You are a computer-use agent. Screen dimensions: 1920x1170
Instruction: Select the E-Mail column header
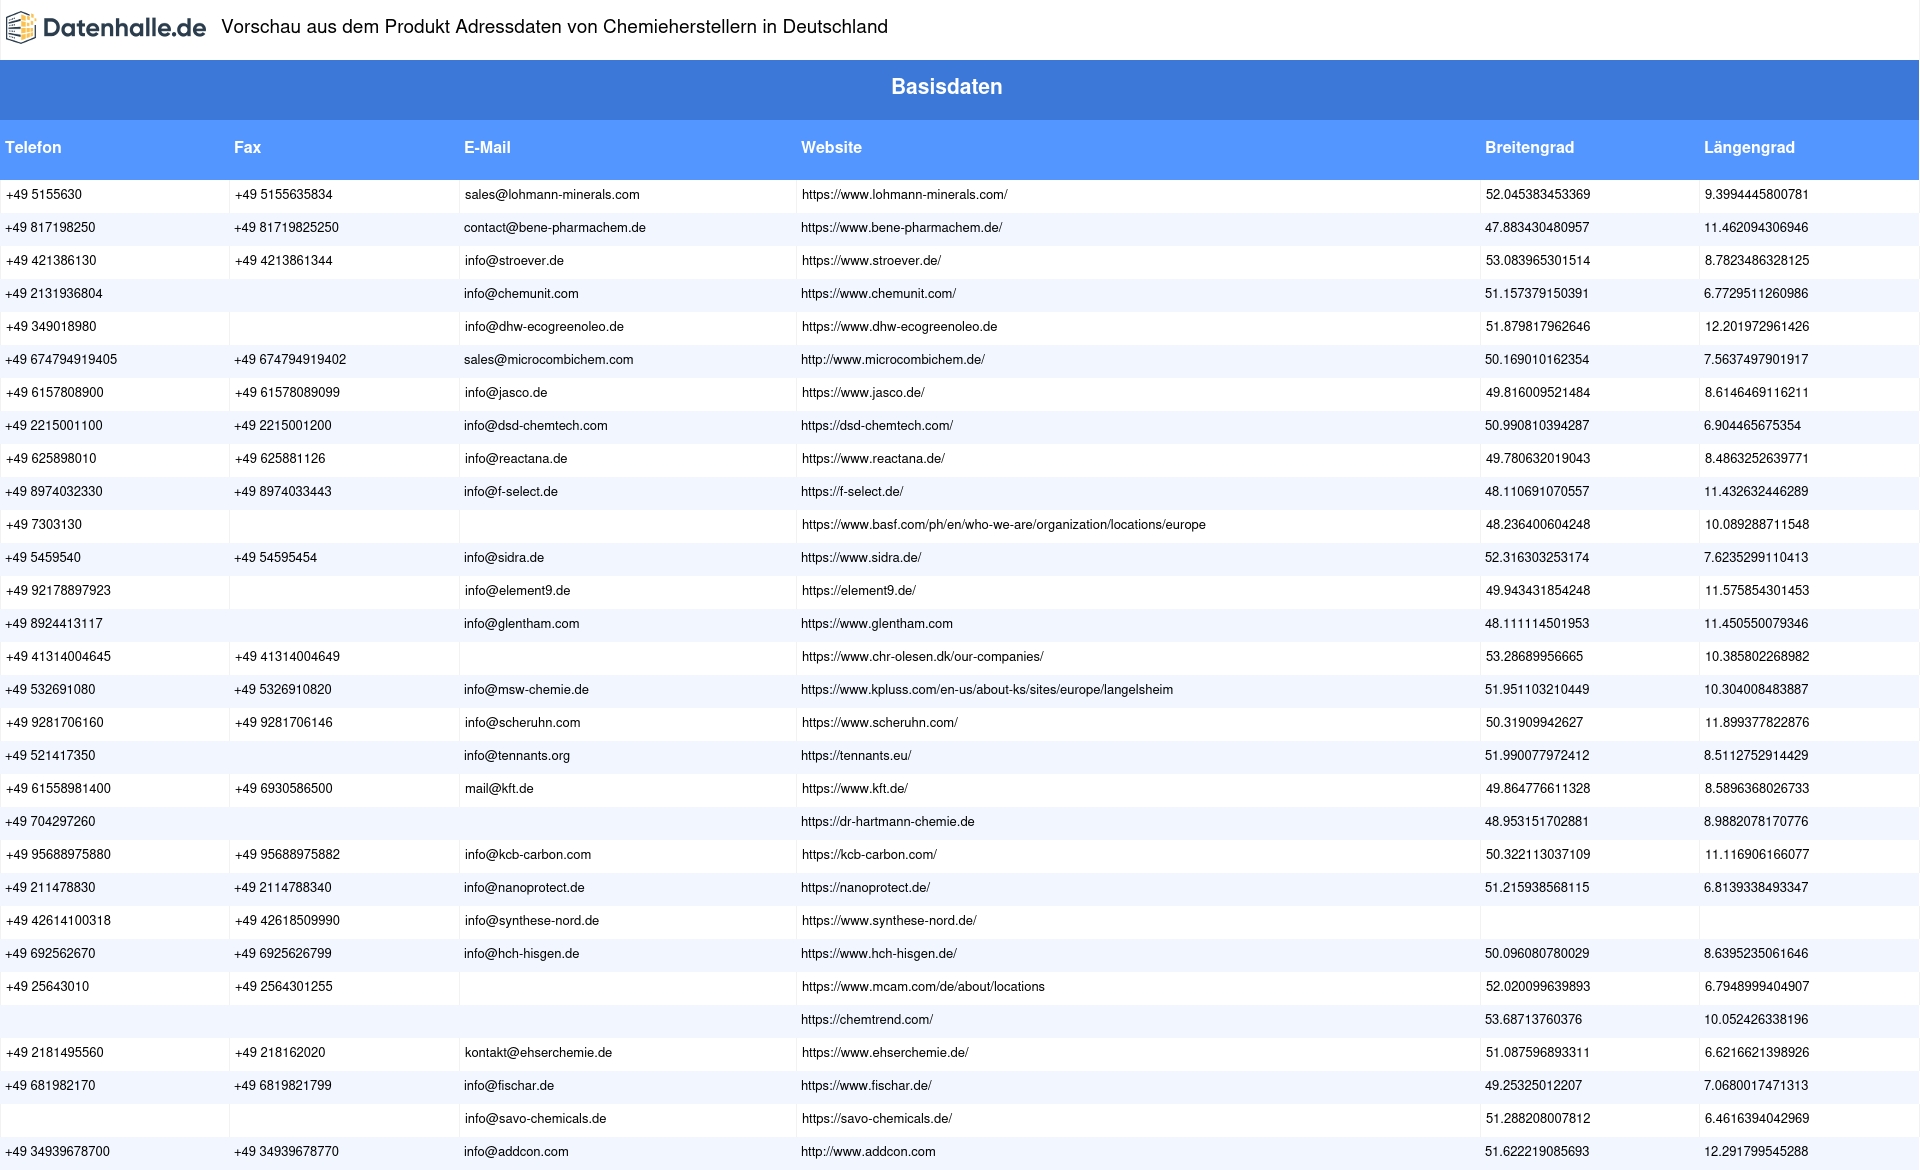(487, 147)
